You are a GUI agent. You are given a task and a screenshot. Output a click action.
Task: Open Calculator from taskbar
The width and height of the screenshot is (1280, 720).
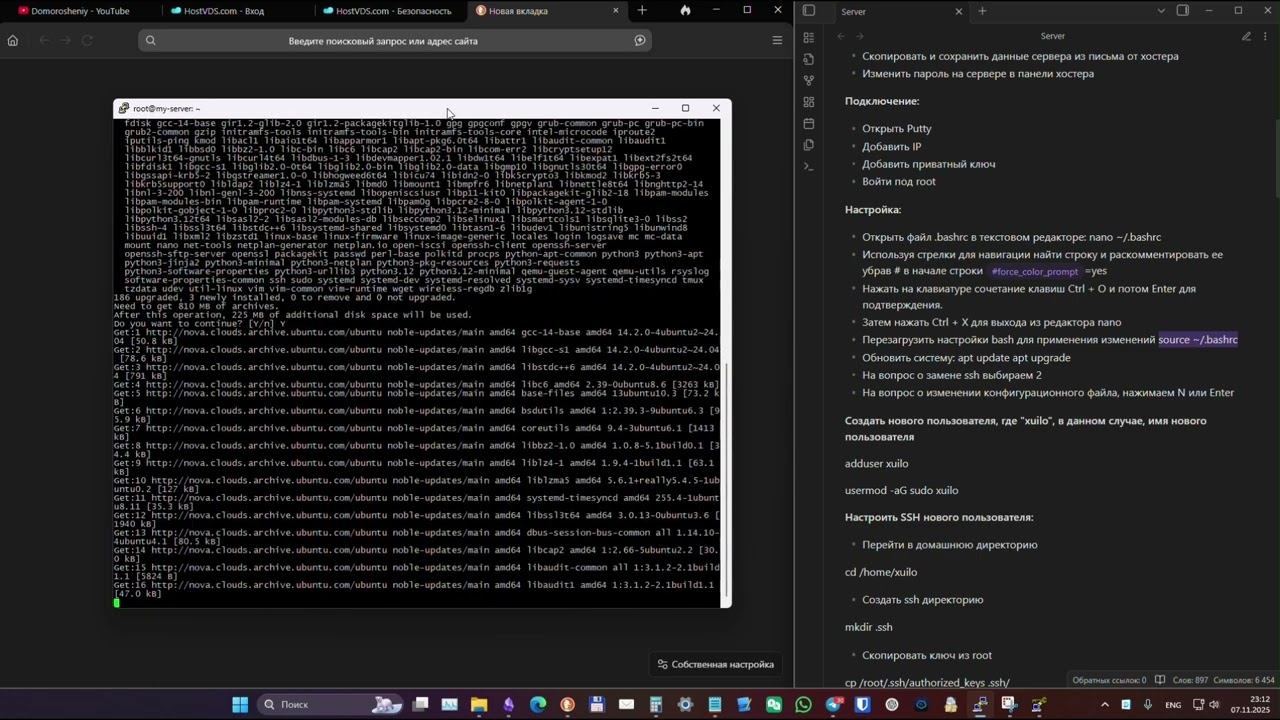click(x=656, y=705)
